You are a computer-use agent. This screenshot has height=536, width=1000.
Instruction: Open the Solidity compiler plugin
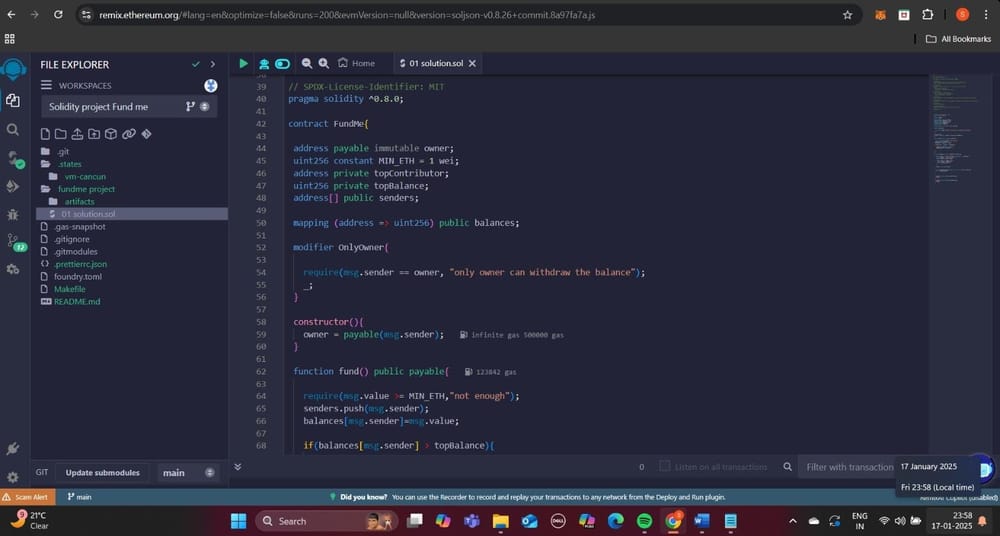point(14,159)
